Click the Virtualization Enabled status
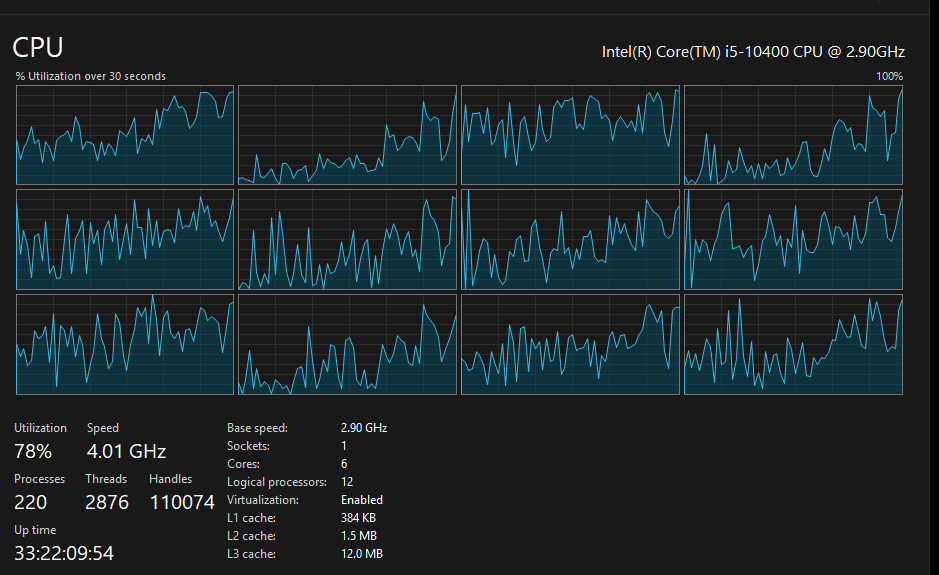The image size is (939, 575). (361, 500)
